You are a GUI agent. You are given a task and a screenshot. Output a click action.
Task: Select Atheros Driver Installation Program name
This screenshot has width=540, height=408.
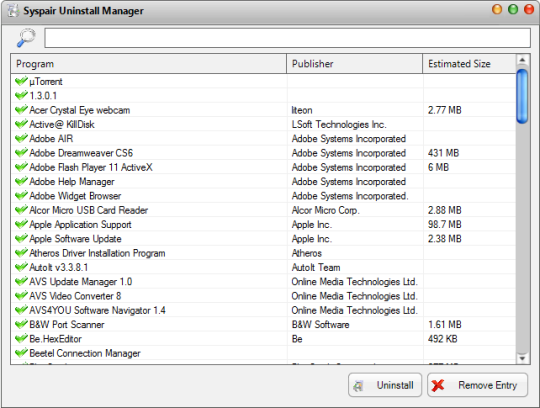coord(97,253)
